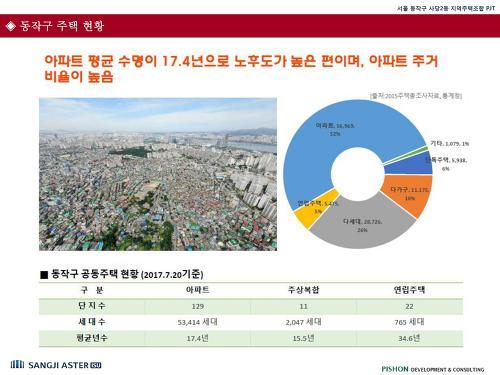The height and width of the screenshot is (375, 500).
Task: Click the table cell '22'
Action: click(x=409, y=306)
